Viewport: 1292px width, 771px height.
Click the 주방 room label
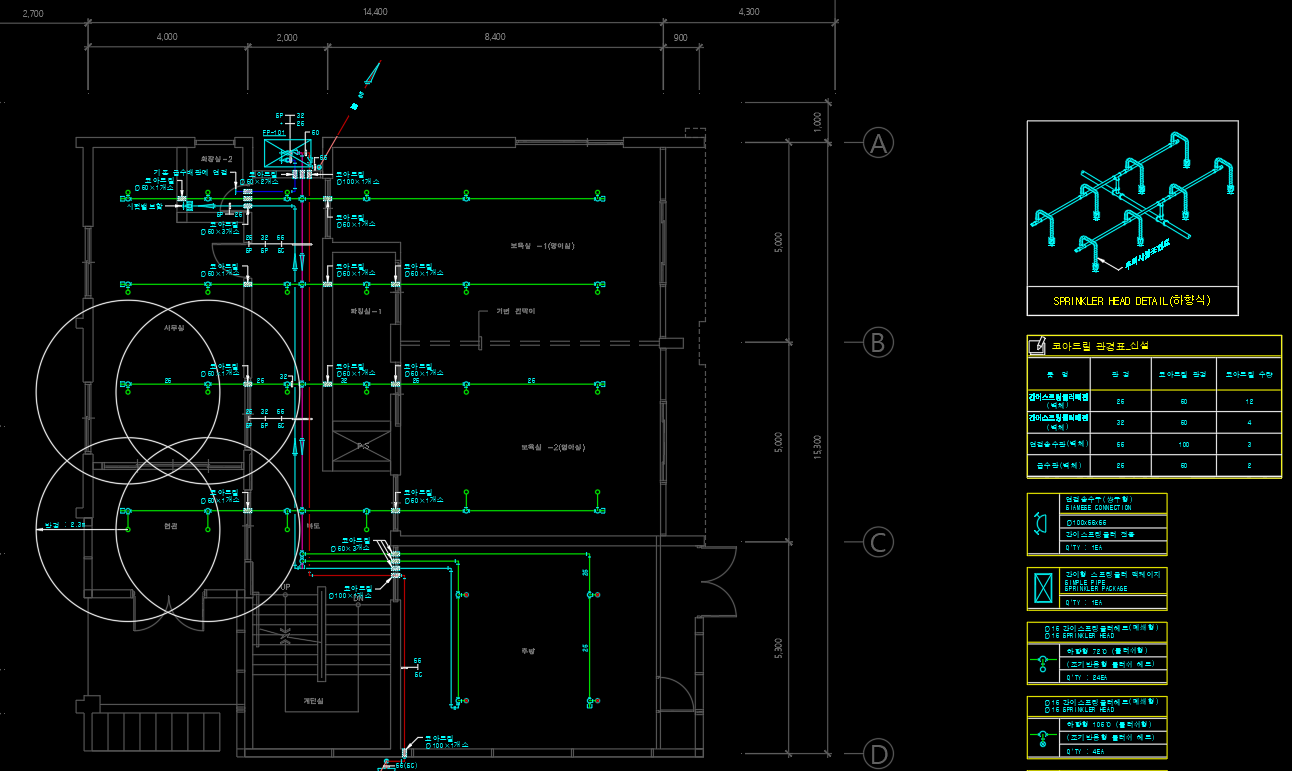click(x=527, y=651)
